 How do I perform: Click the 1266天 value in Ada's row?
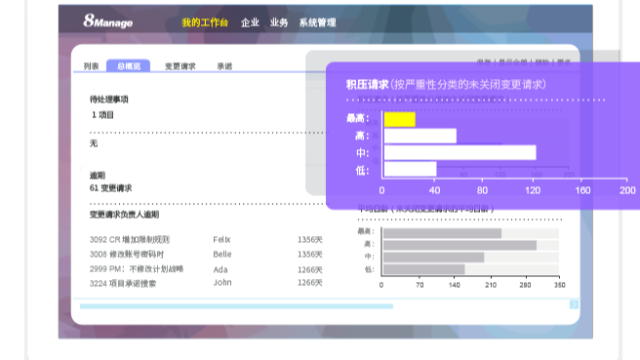point(310,269)
